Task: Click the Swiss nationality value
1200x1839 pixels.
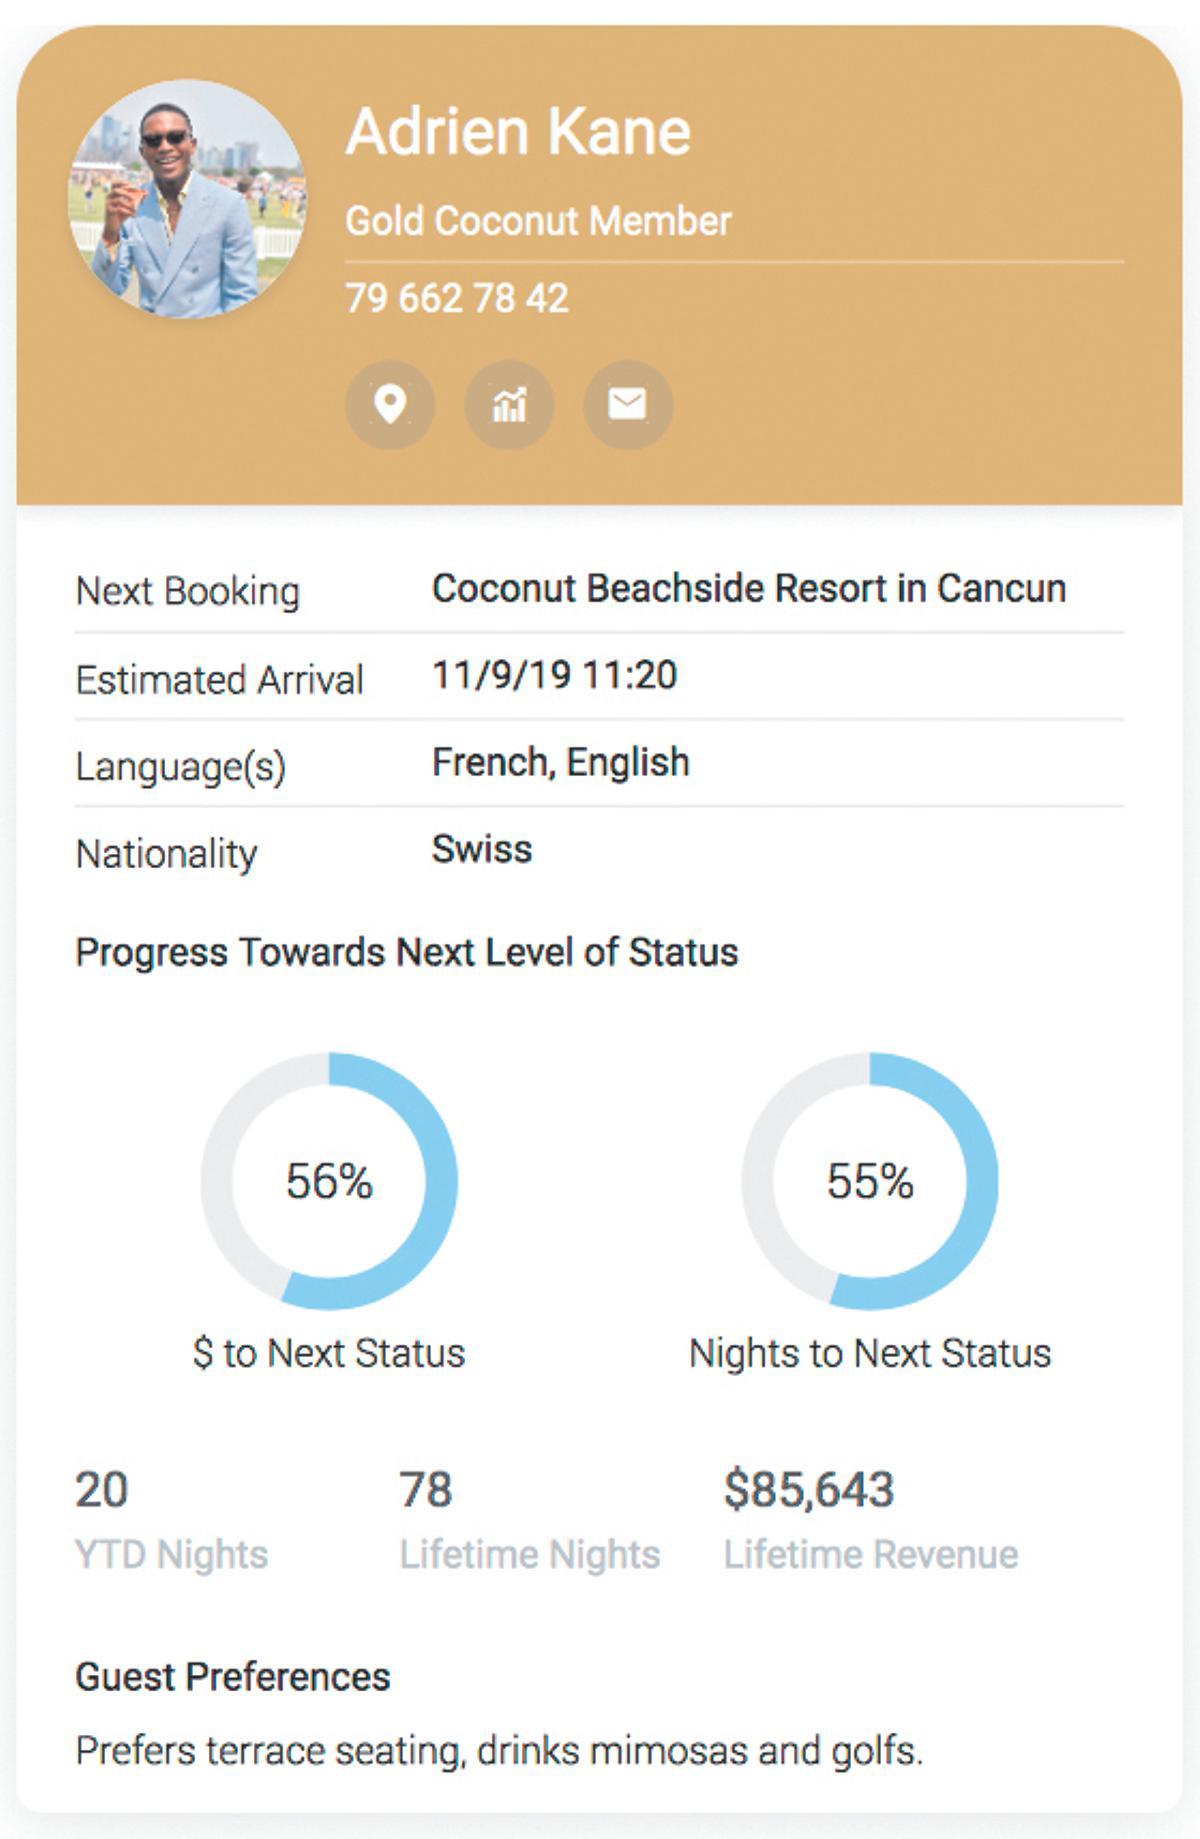Action: [x=482, y=849]
